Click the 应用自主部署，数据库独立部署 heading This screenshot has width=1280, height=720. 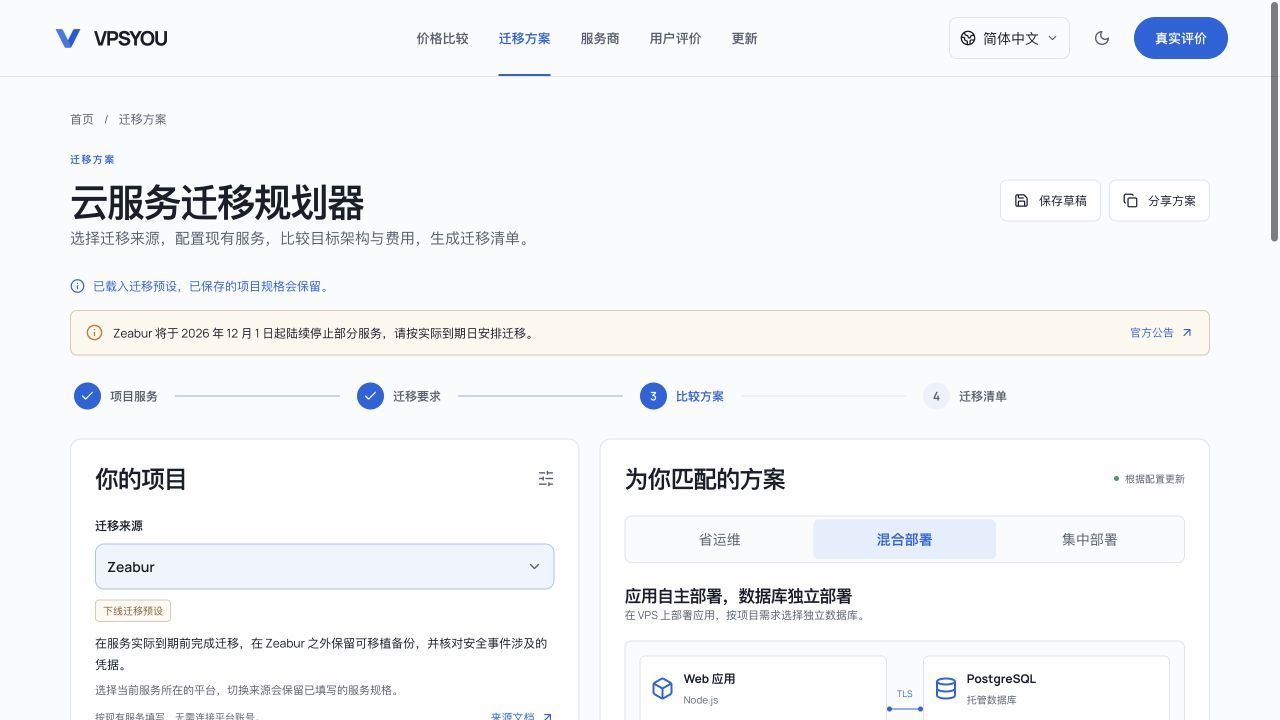point(738,596)
